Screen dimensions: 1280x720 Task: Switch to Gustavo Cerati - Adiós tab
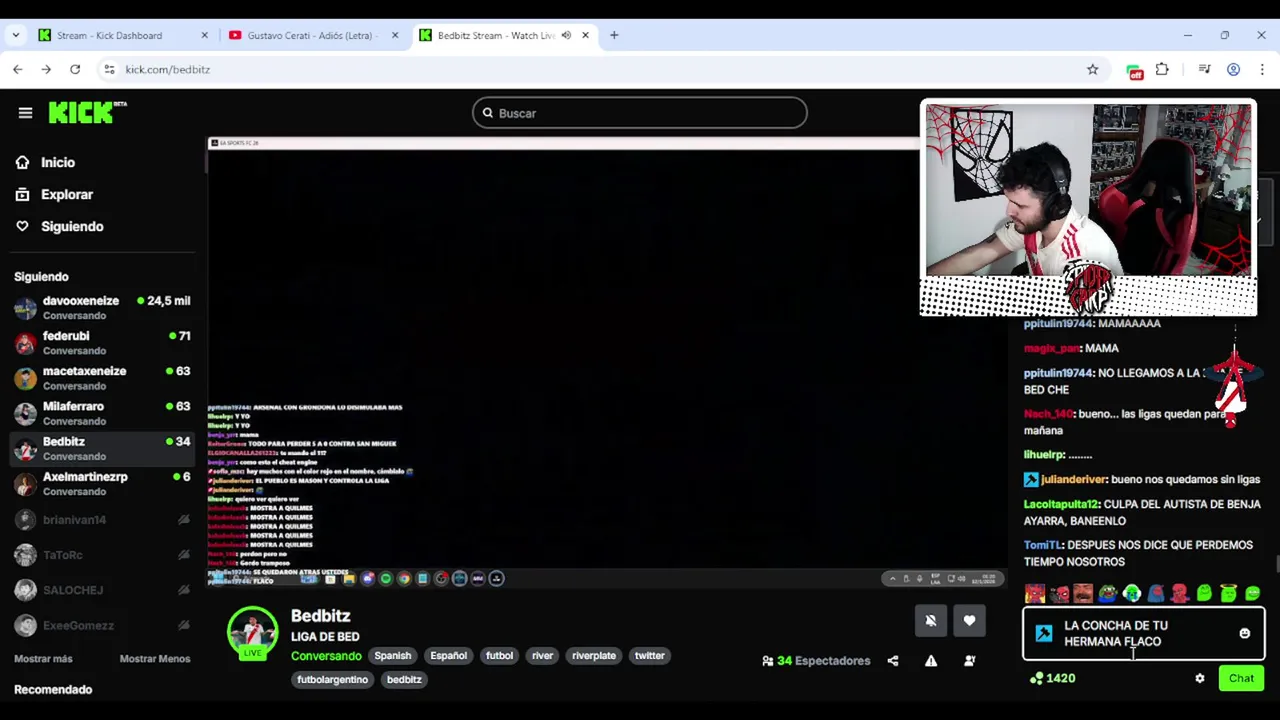[x=312, y=35]
